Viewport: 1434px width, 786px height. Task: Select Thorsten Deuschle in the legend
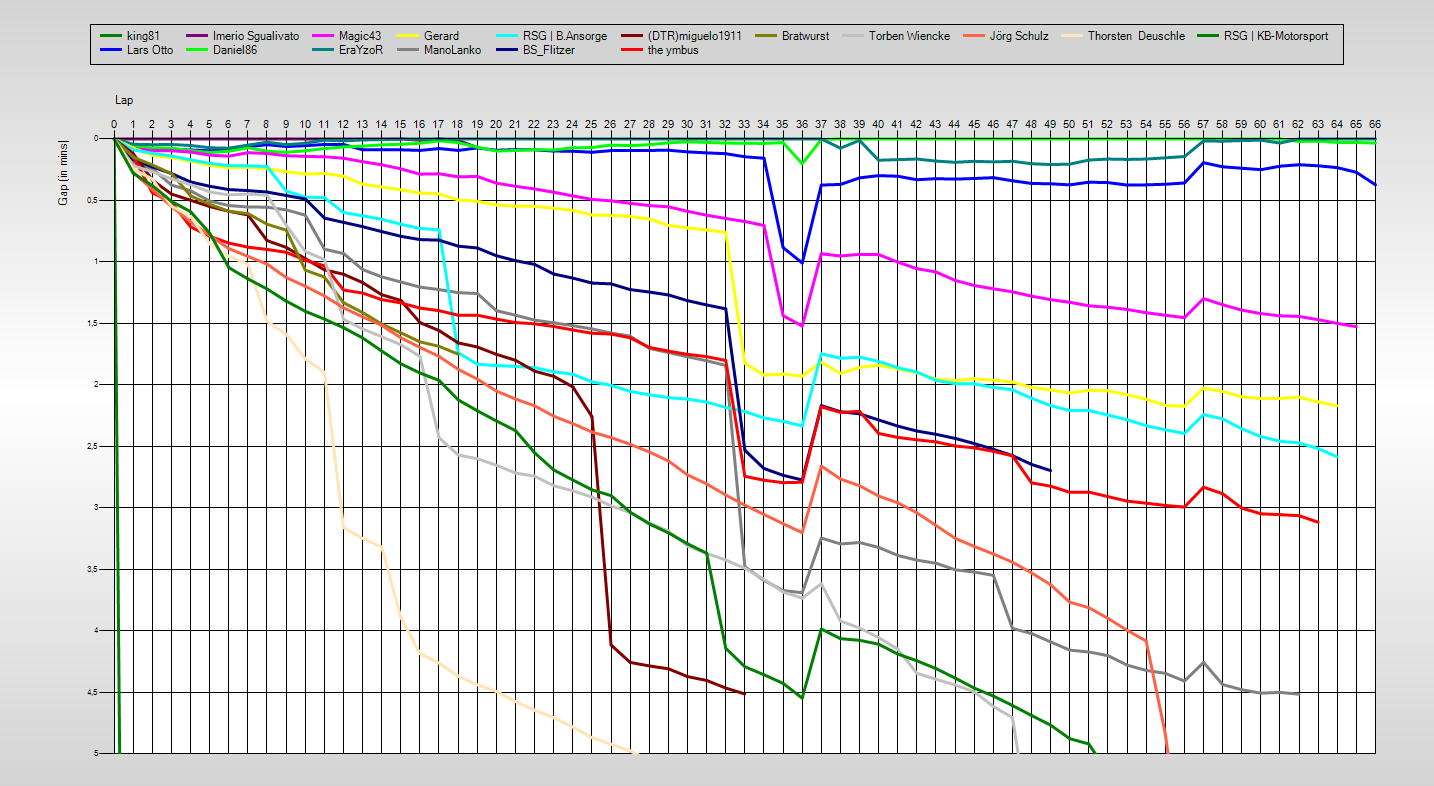click(1137, 36)
